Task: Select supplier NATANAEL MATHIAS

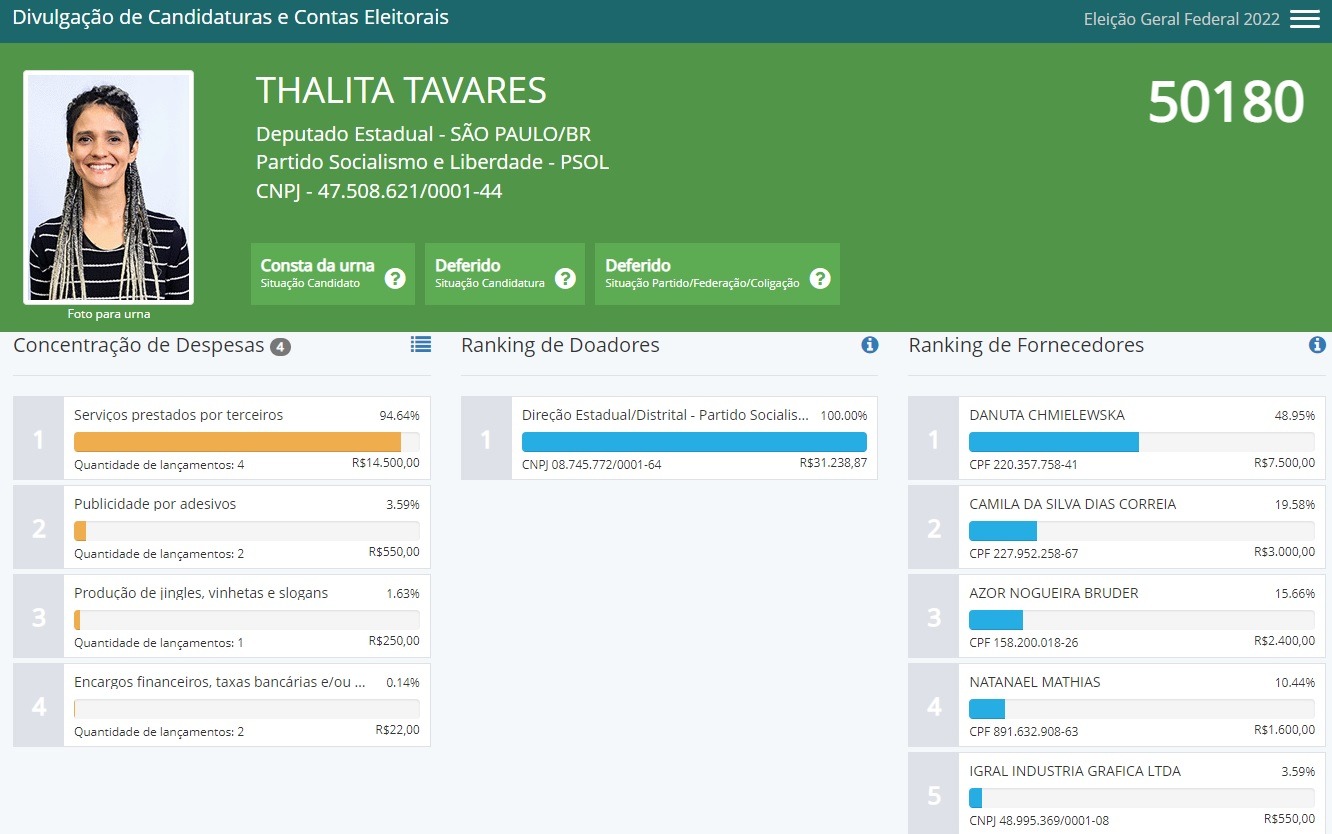Action: [1141, 705]
